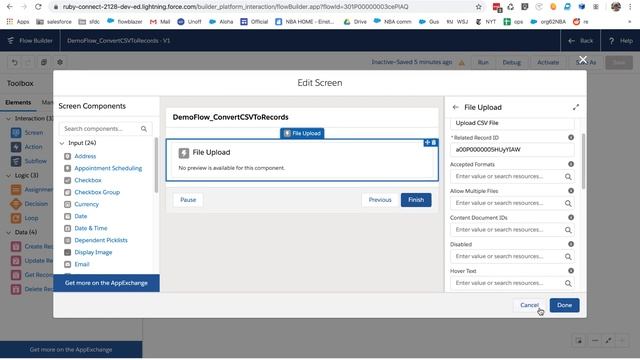Add the Checkbox component

click(88, 180)
